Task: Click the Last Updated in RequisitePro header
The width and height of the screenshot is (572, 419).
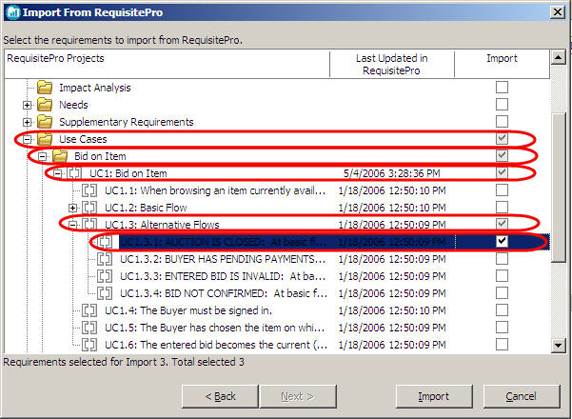Action: [392, 64]
